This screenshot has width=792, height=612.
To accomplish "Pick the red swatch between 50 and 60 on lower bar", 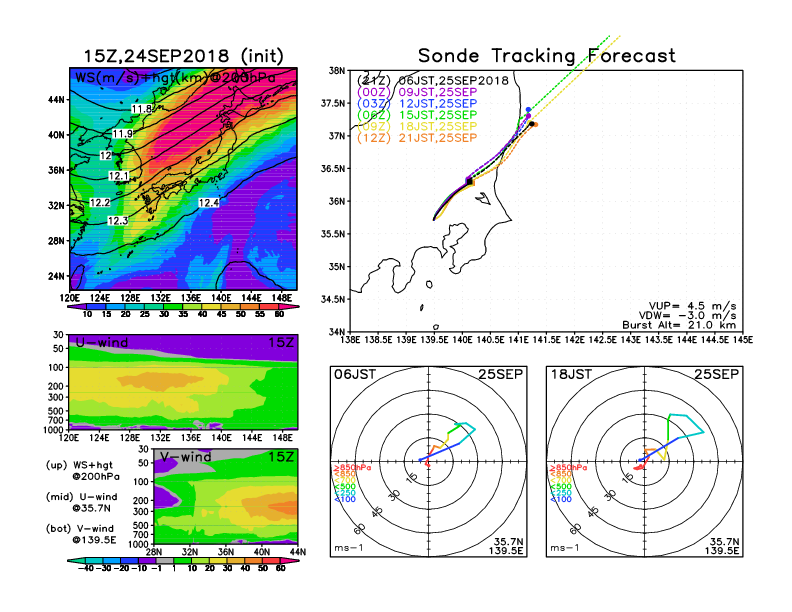I will tap(272, 561).
